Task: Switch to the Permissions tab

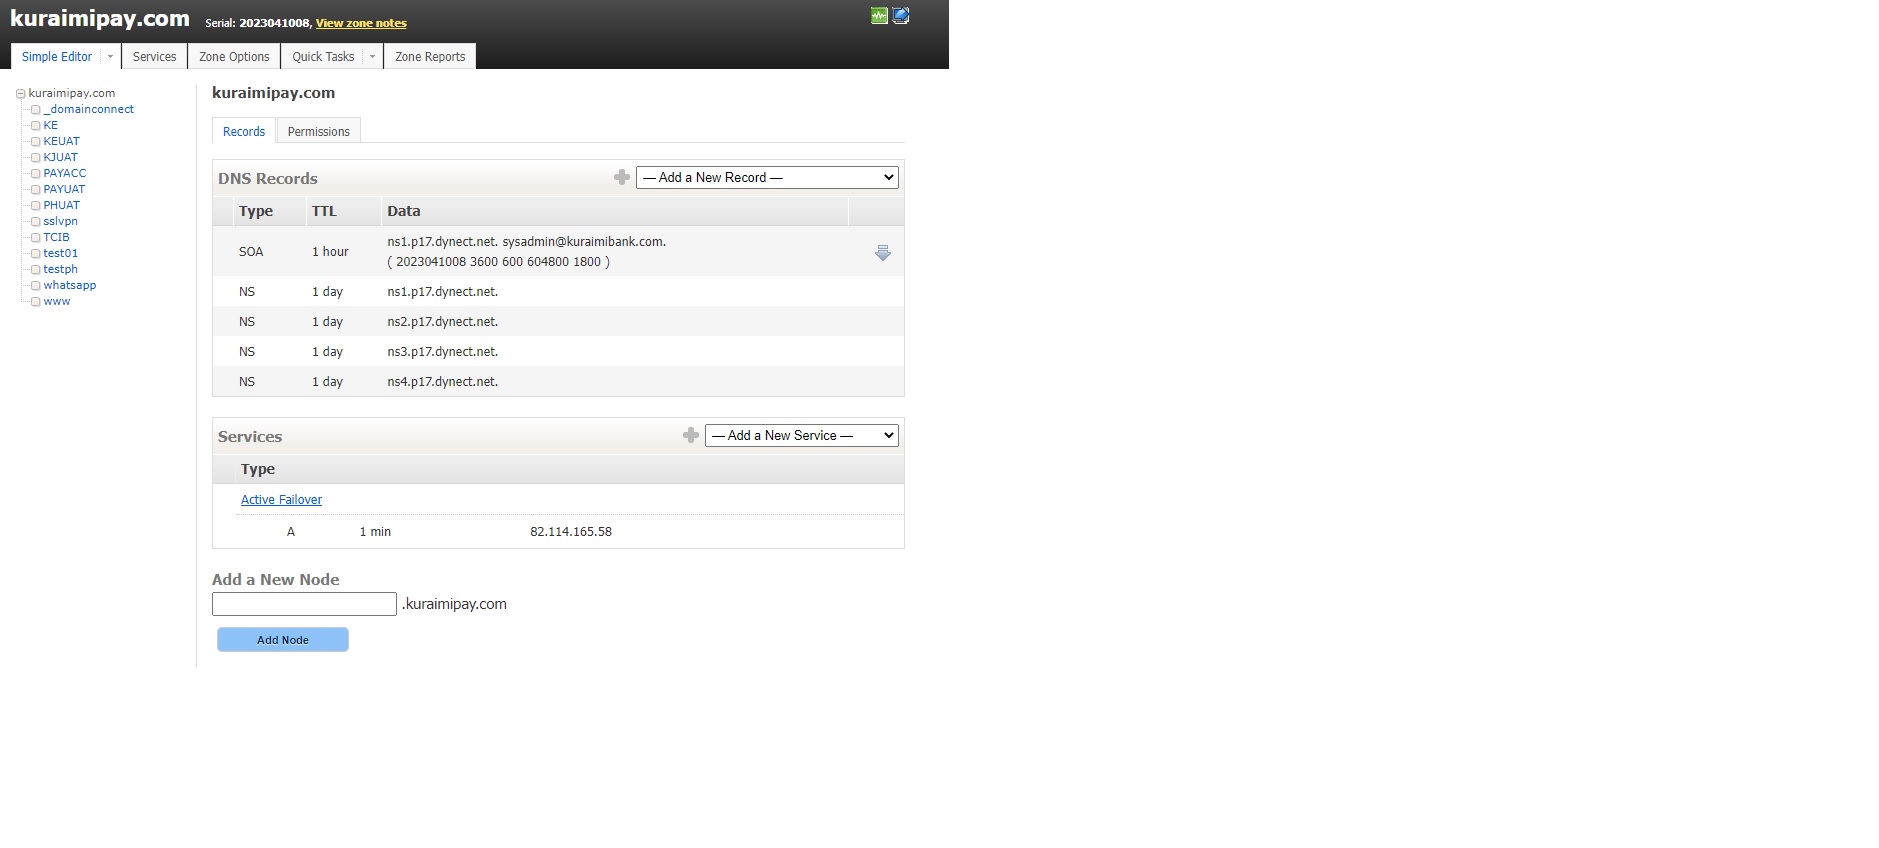Action: [x=318, y=132]
